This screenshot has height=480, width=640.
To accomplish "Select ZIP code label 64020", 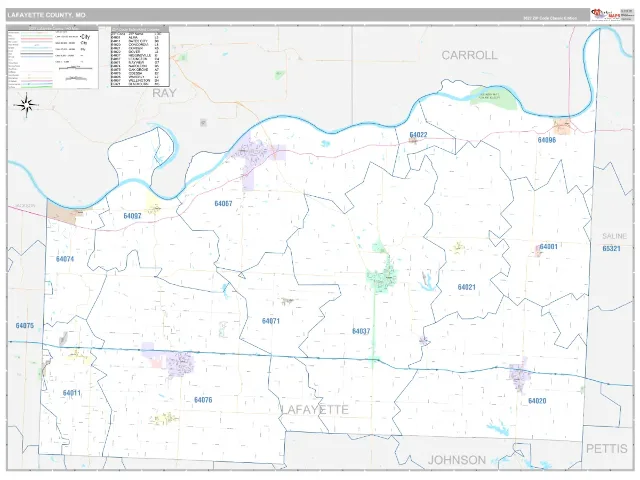I will tap(537, 401).
